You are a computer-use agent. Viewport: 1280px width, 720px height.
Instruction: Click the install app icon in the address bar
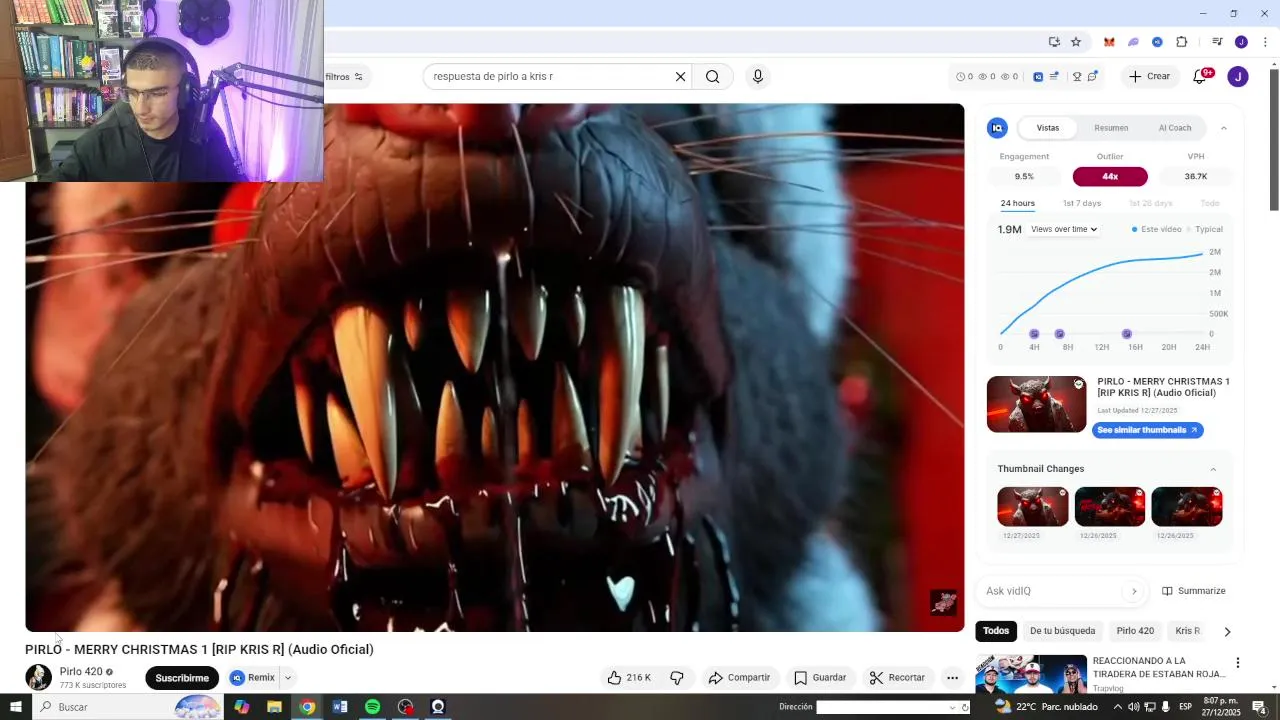(x=1054, y=42)
